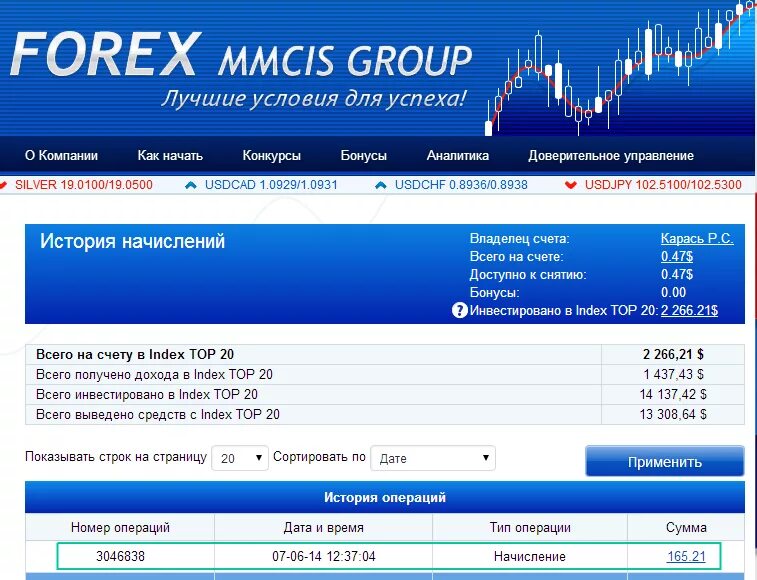
Task: Click the Бонусы: 0.00 value
Action: tap(673, 292)
